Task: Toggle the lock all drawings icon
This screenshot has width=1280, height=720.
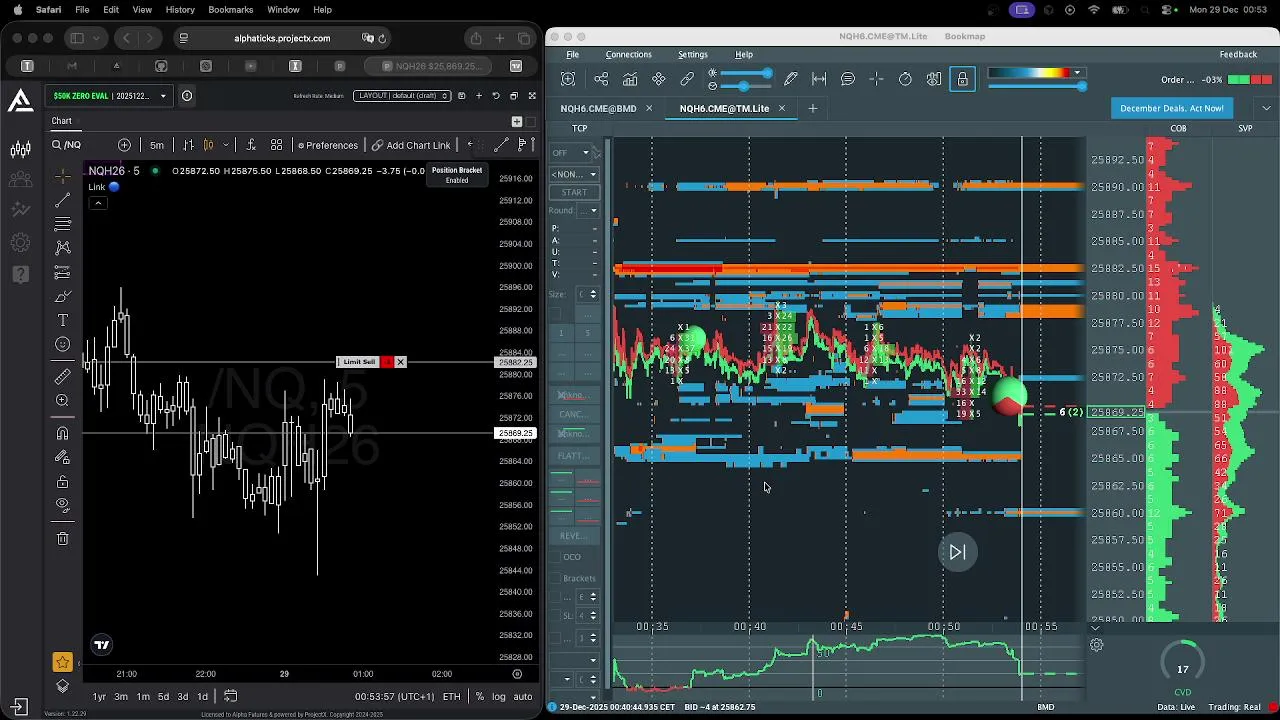Action: [x=62, y=482]
